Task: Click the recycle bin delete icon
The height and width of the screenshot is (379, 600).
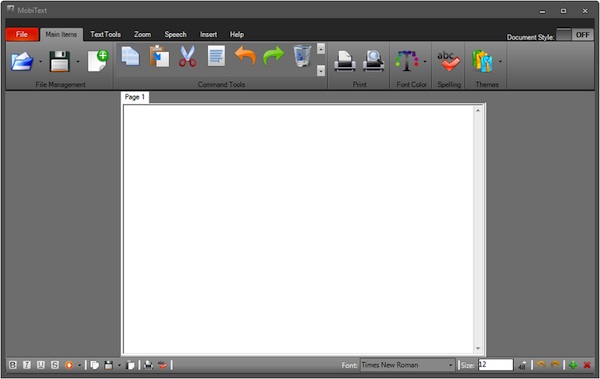Action: pos(302,56)
